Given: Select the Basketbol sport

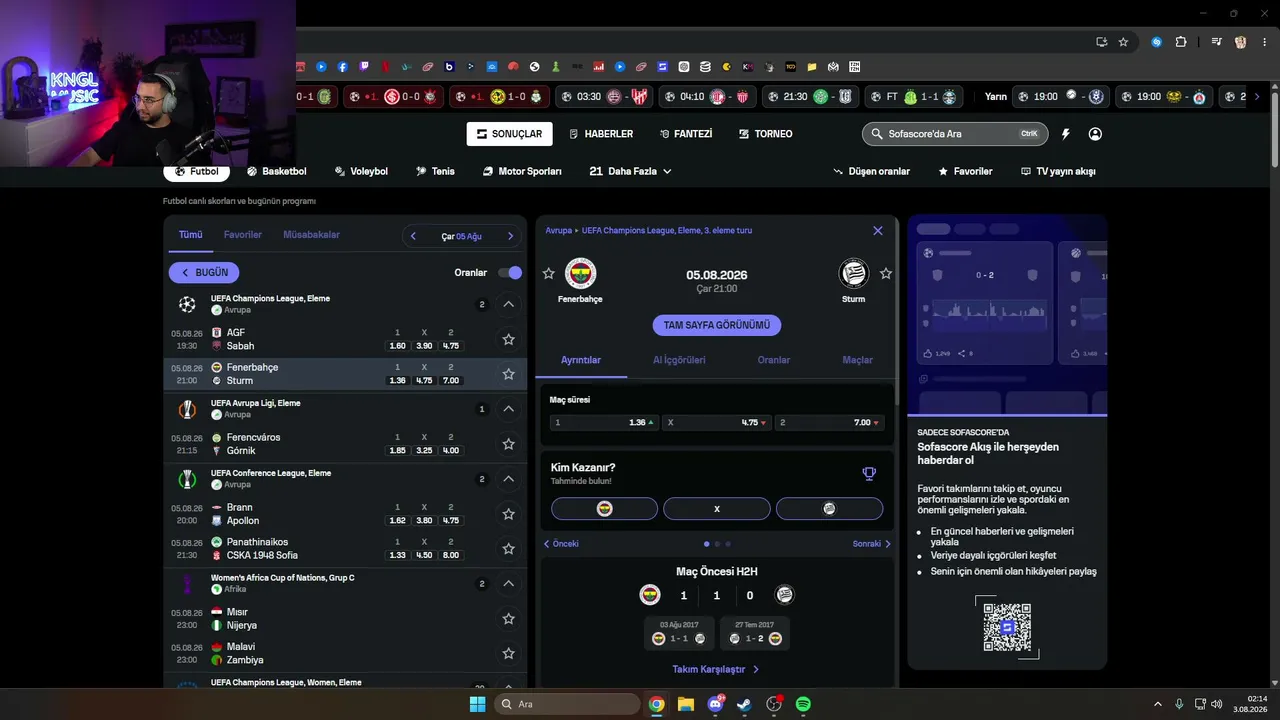Looking at the screenshot, I should tap(277, 171).
